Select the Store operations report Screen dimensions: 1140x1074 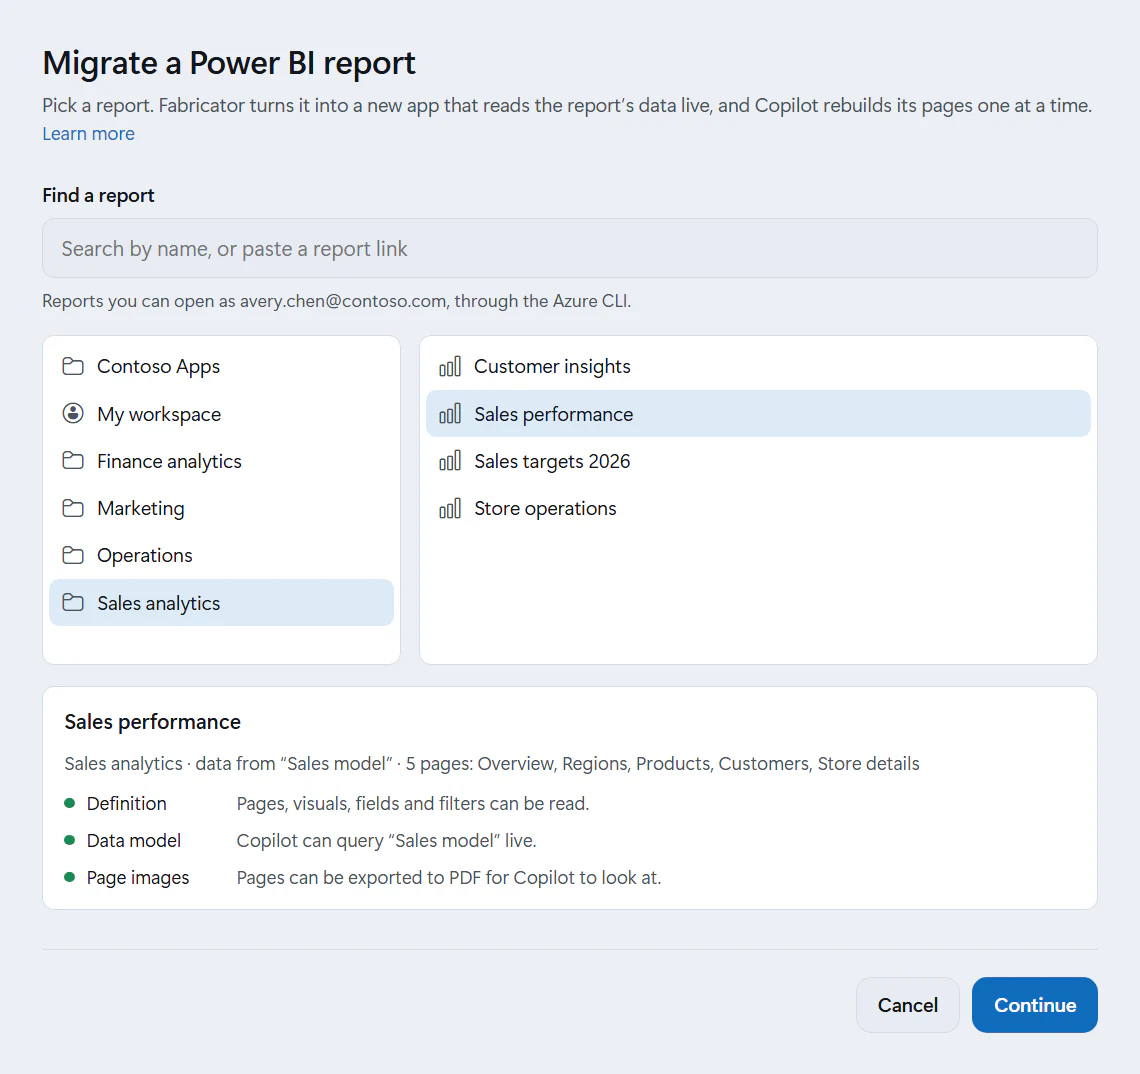click(x=758, y=508)
